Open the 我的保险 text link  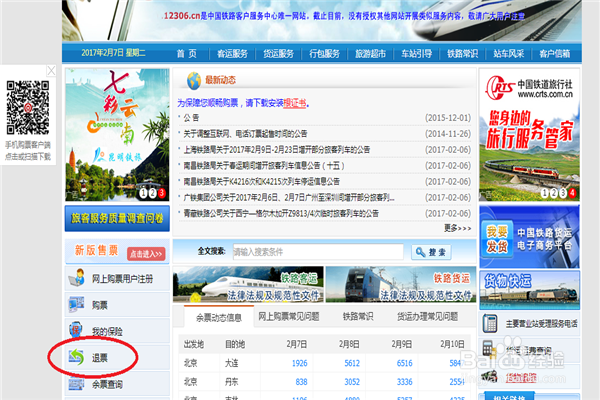coord(107,331)
